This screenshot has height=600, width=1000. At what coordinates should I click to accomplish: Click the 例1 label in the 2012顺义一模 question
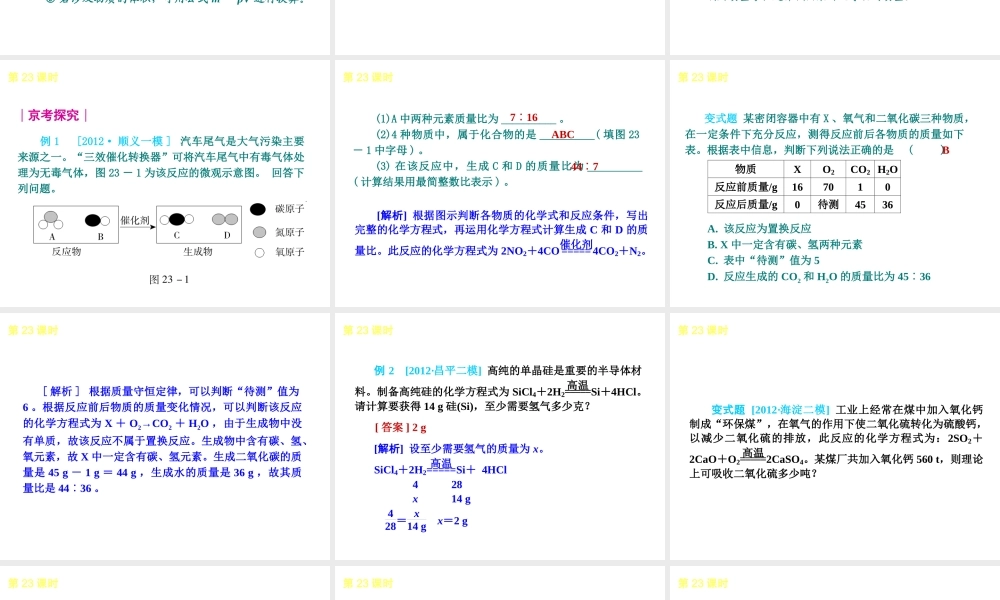49,141
